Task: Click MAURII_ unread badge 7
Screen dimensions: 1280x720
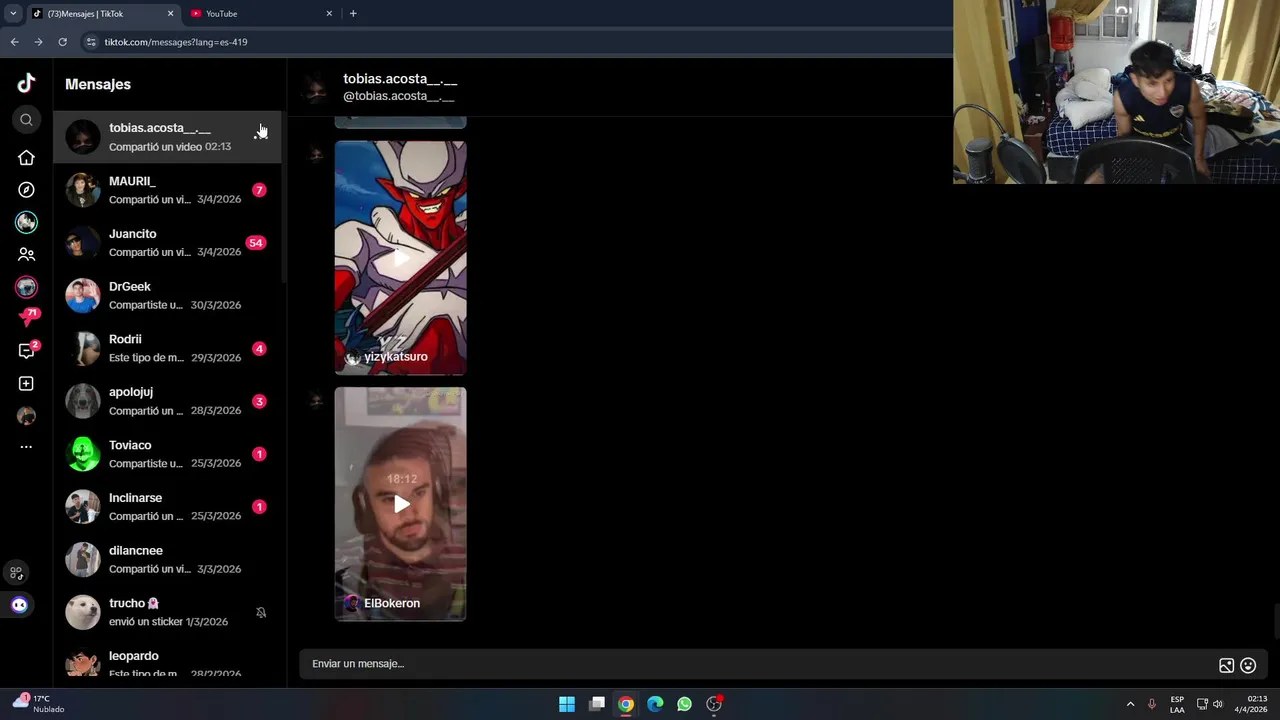Action: pyautogui.click(x=259, y=190)
